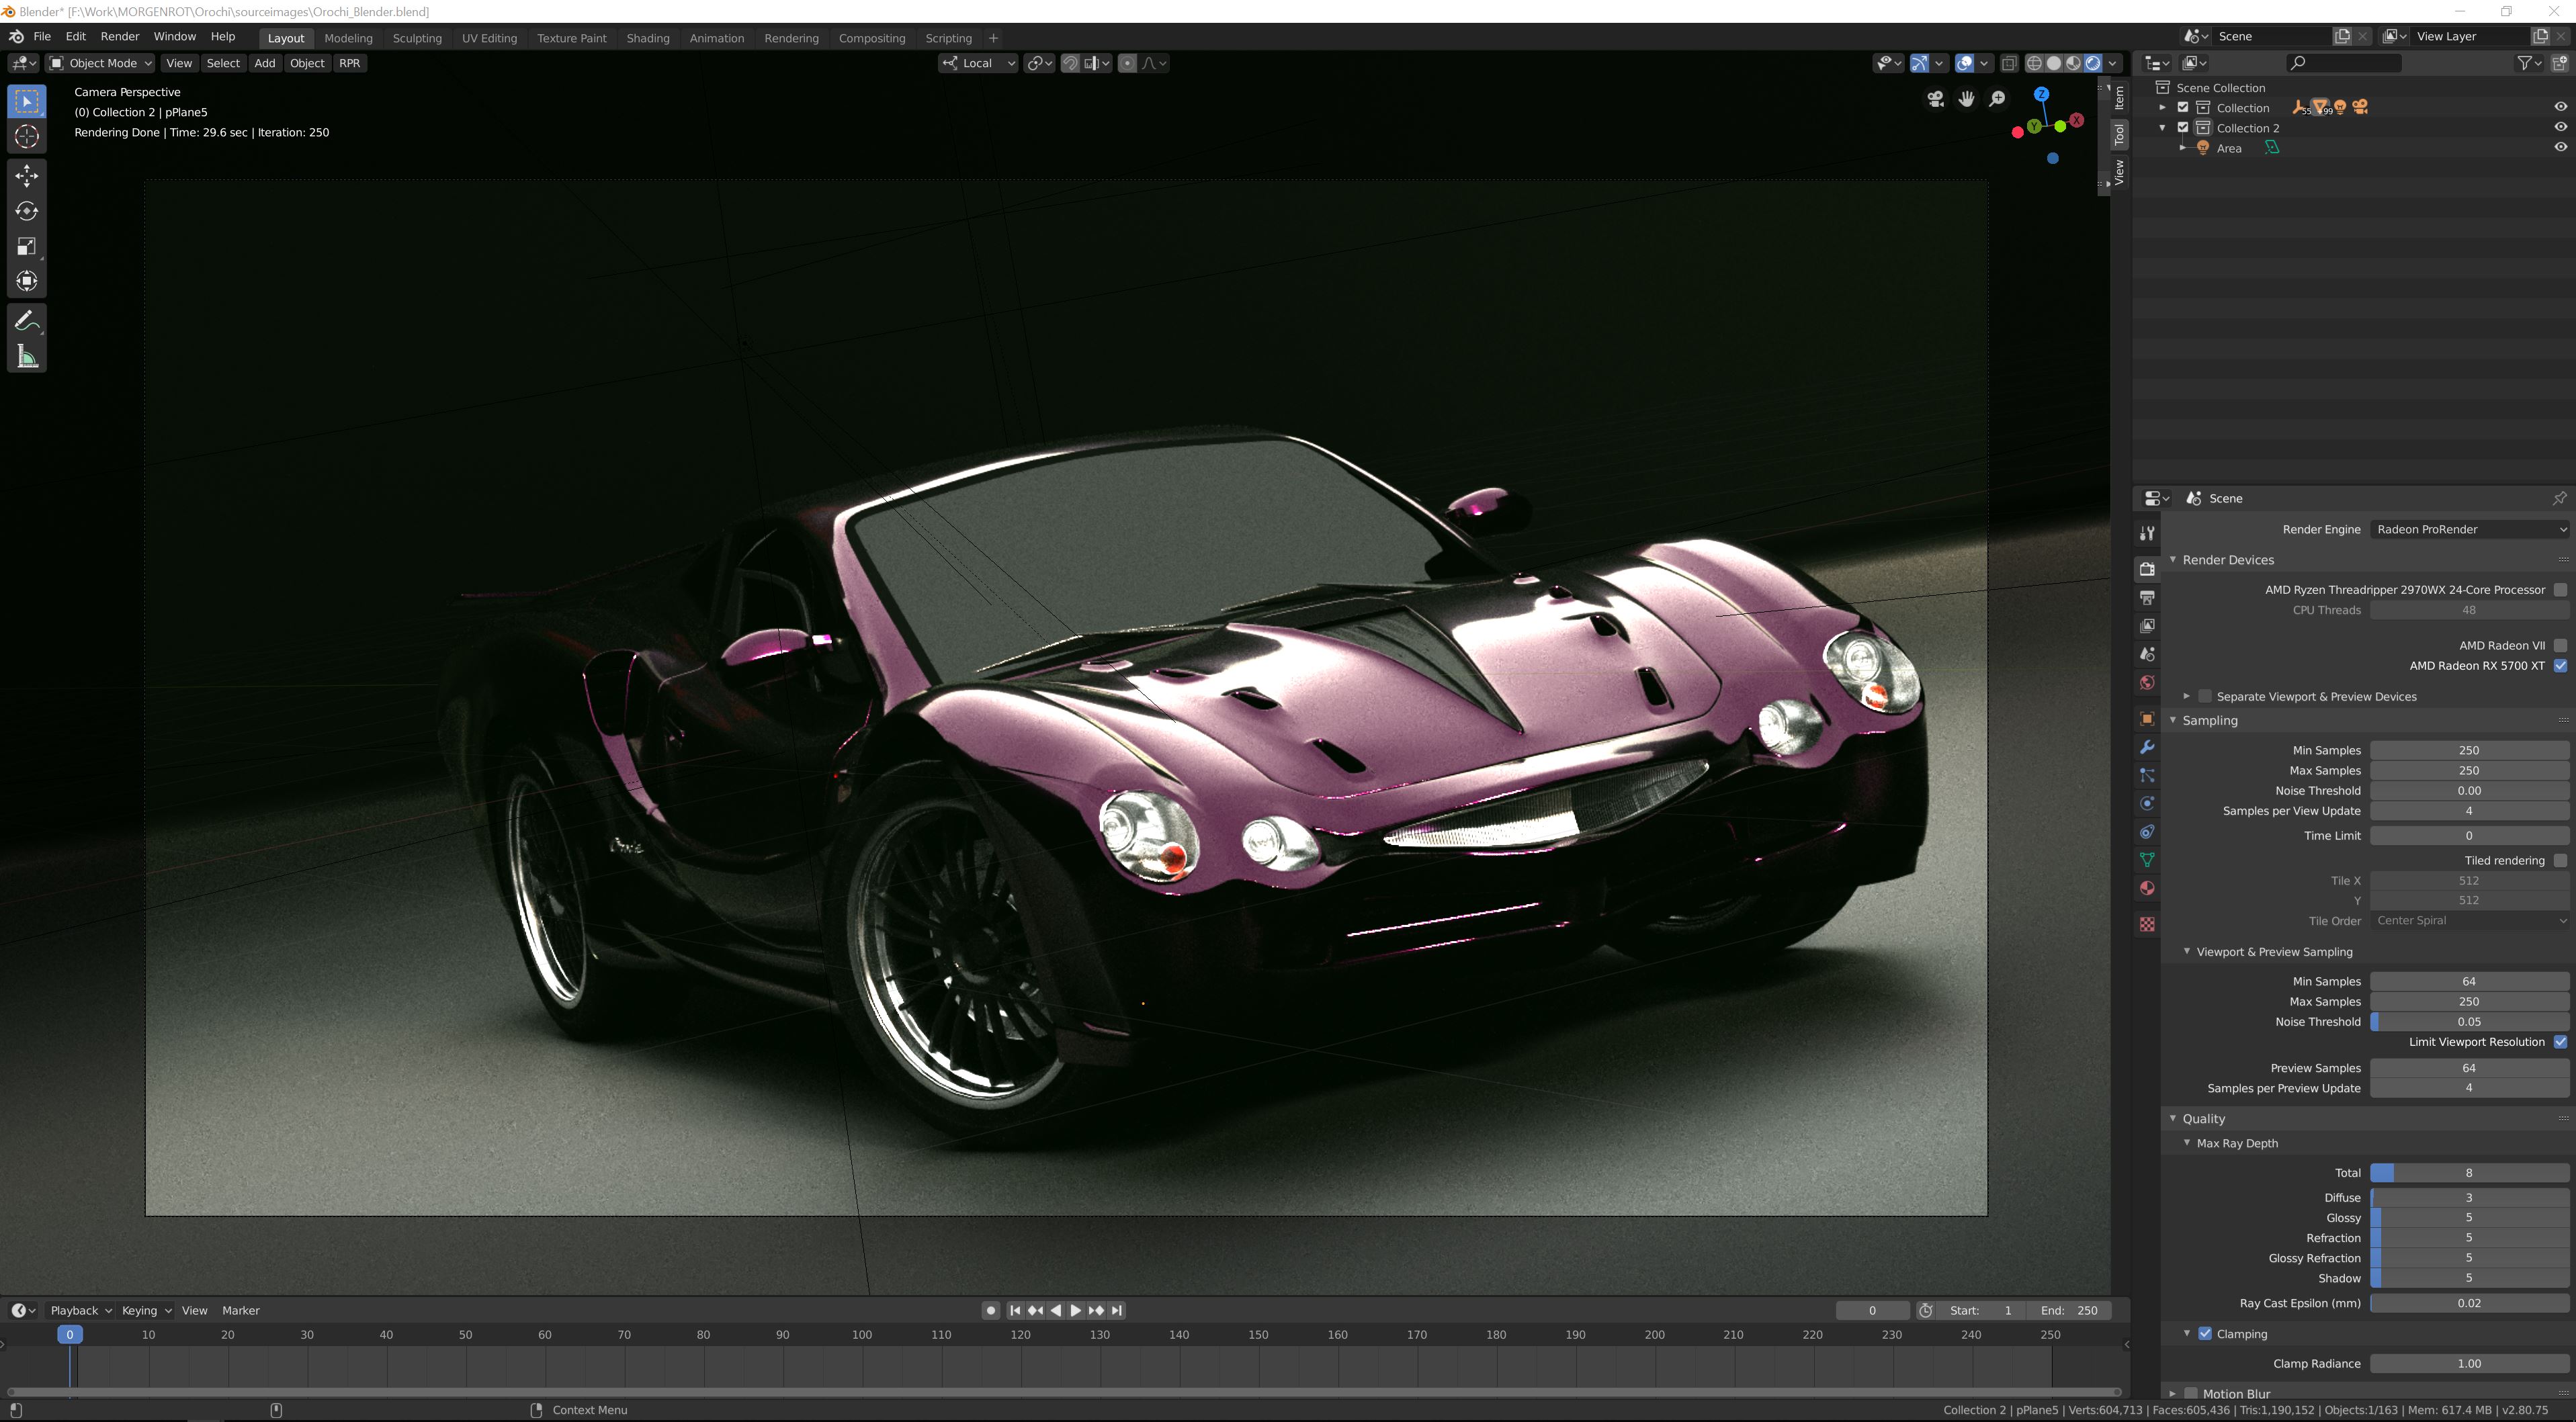2576x1422 pixels.
Task: Click the Marker timeline menu
Action: point(241,1311)
